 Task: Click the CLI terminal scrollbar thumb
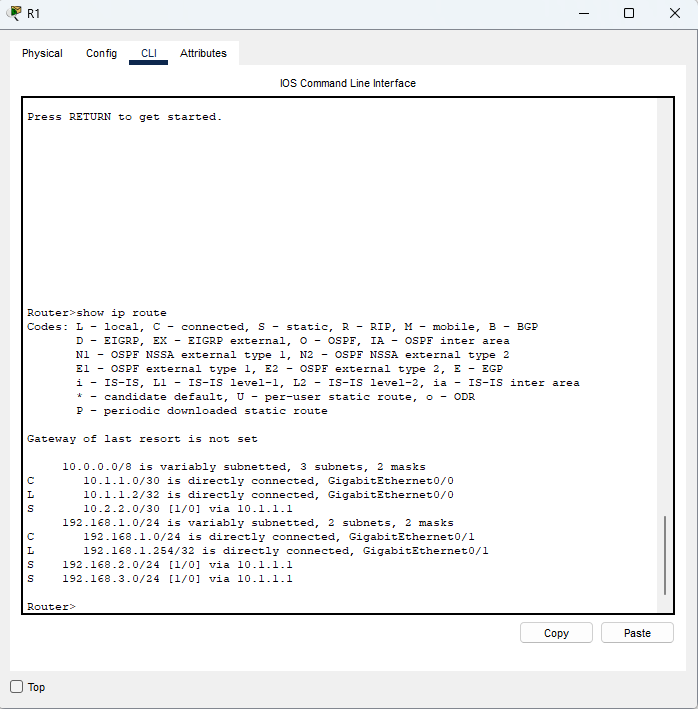(x=665, y=555)
